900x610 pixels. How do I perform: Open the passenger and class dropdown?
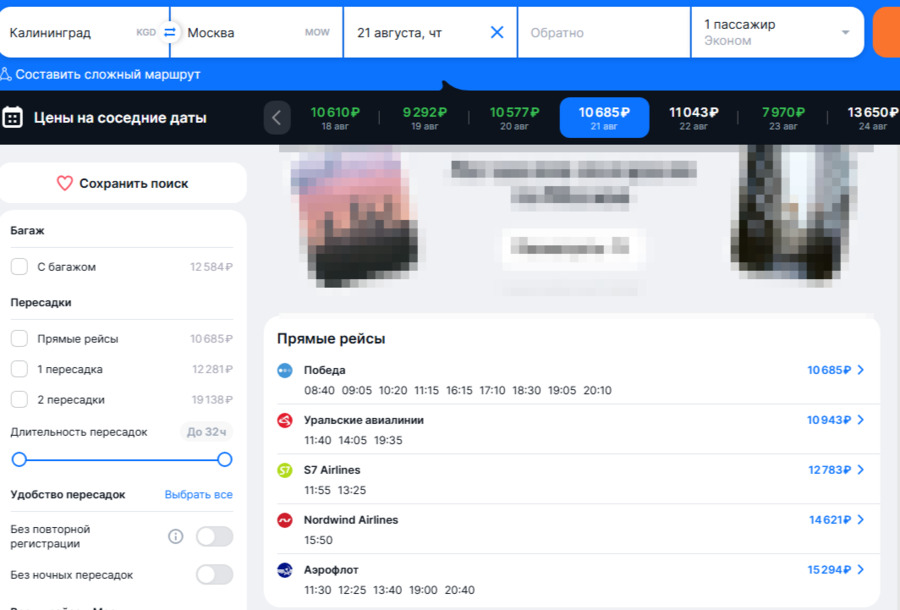click(x=777, y=32)
